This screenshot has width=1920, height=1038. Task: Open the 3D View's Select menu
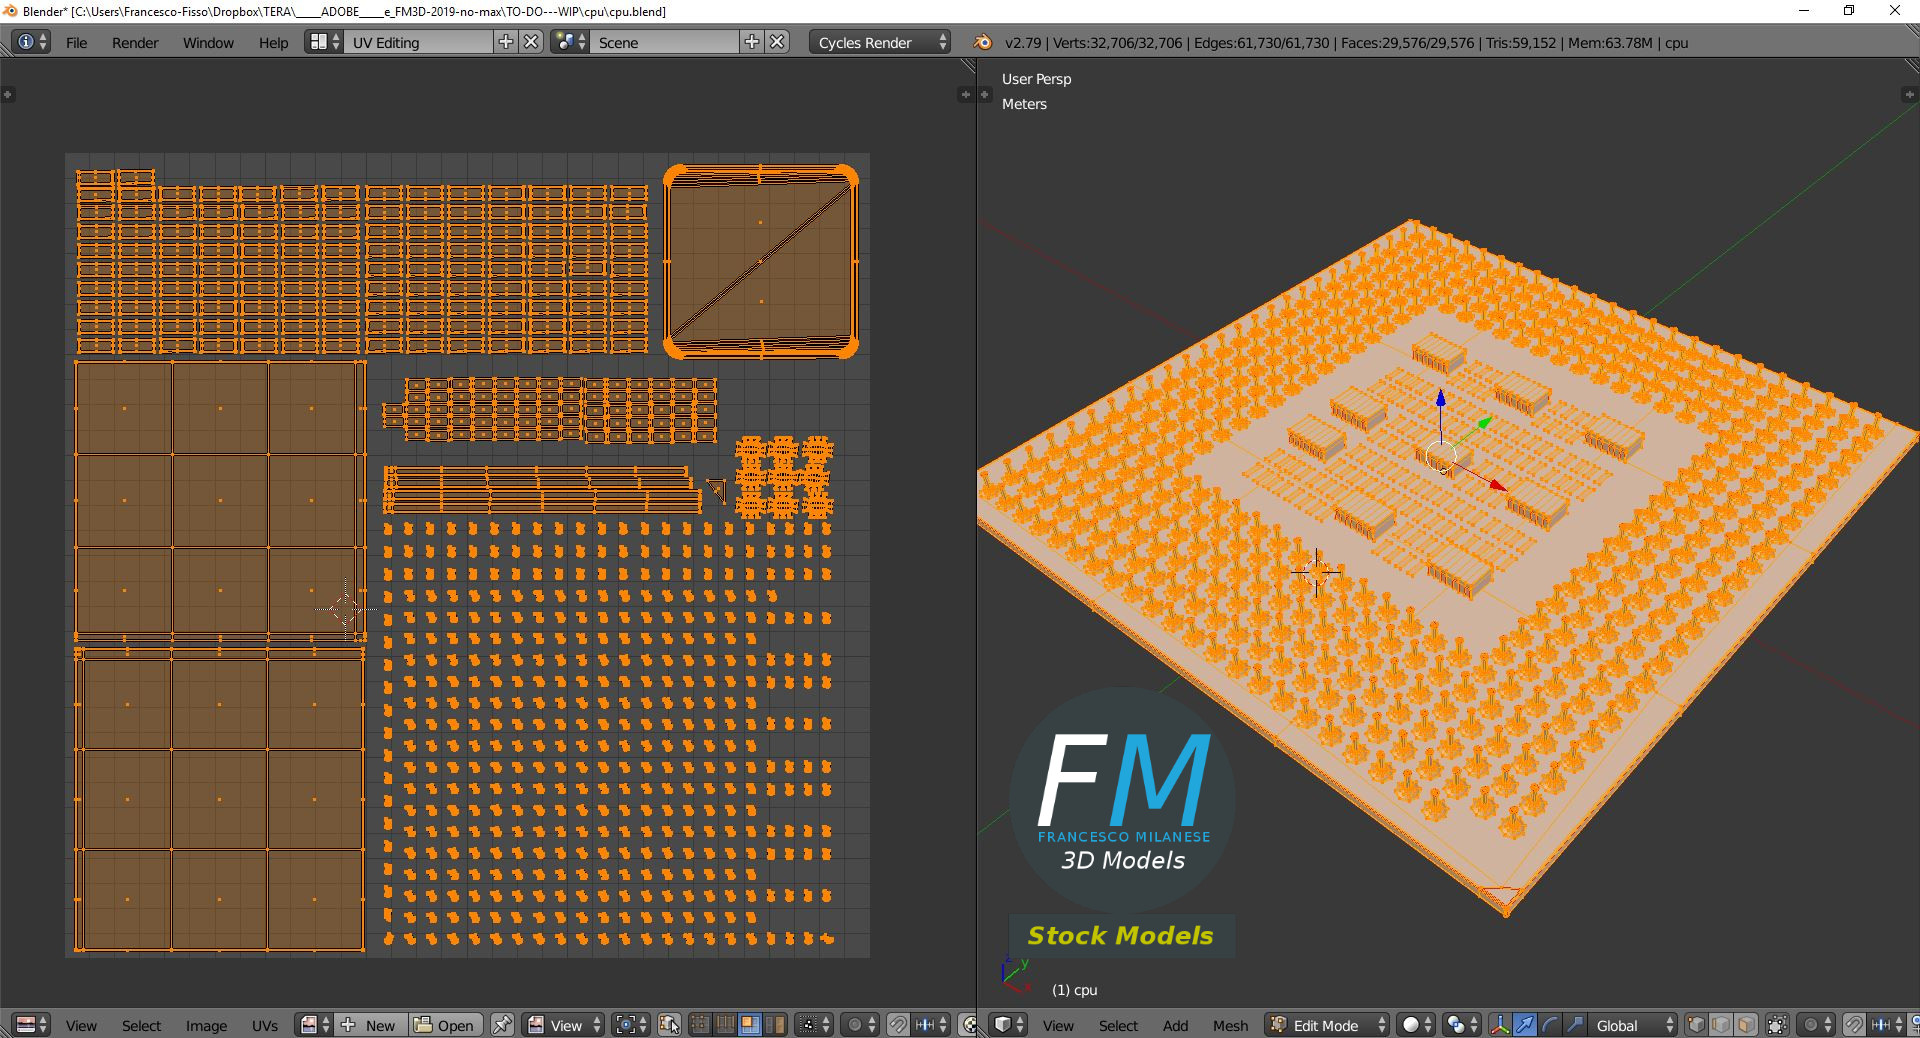pyautogui.click(x=1118, y=1026)
